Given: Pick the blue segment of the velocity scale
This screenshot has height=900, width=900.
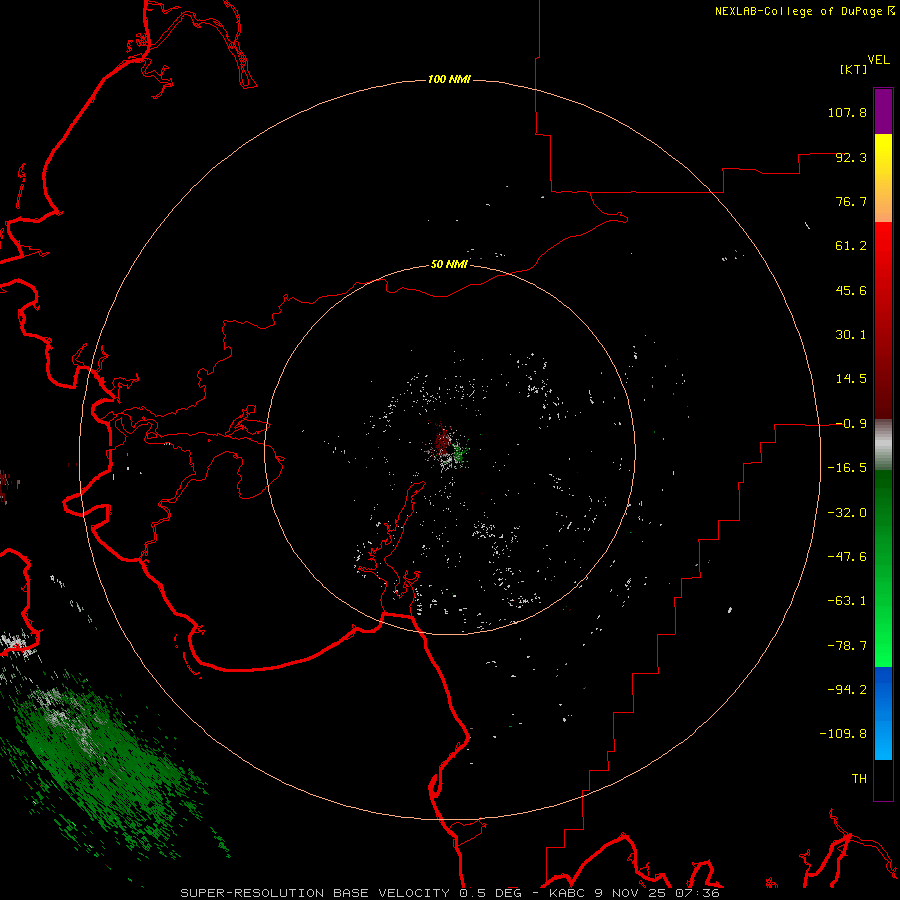Looking at the screenshot, I should click(883, 713).
